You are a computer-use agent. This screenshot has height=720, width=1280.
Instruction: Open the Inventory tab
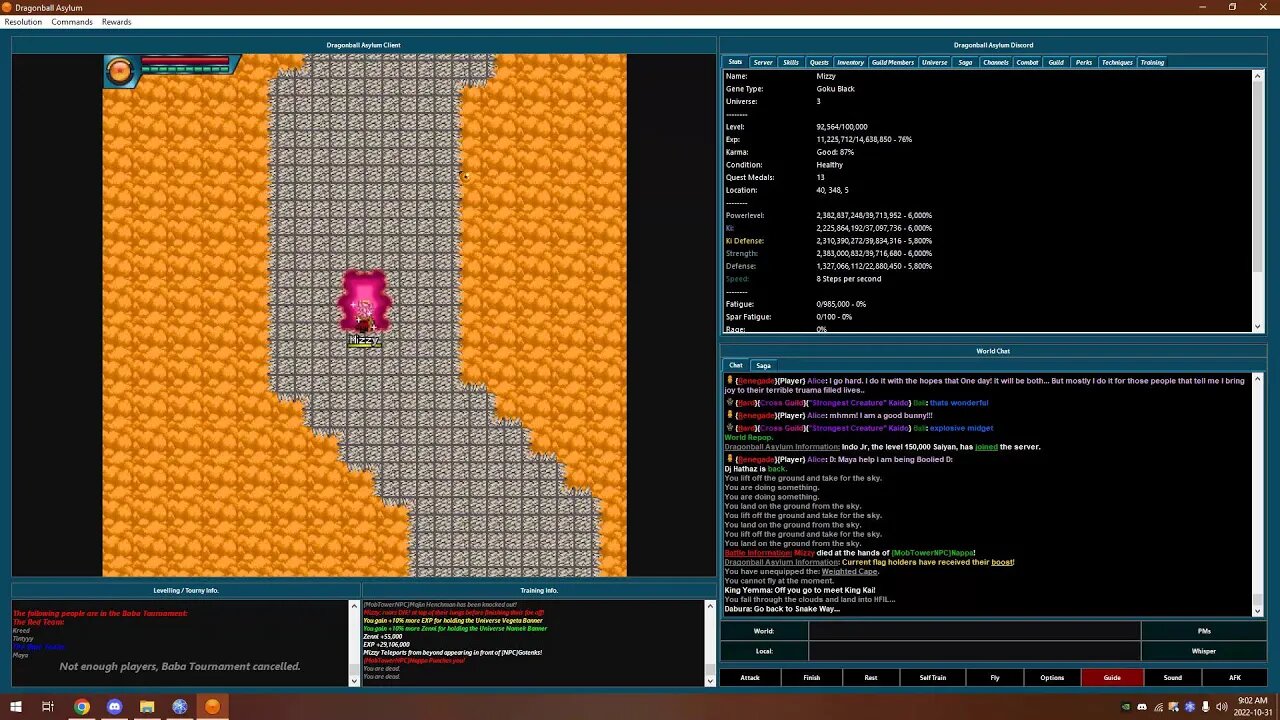click(850, 62)
